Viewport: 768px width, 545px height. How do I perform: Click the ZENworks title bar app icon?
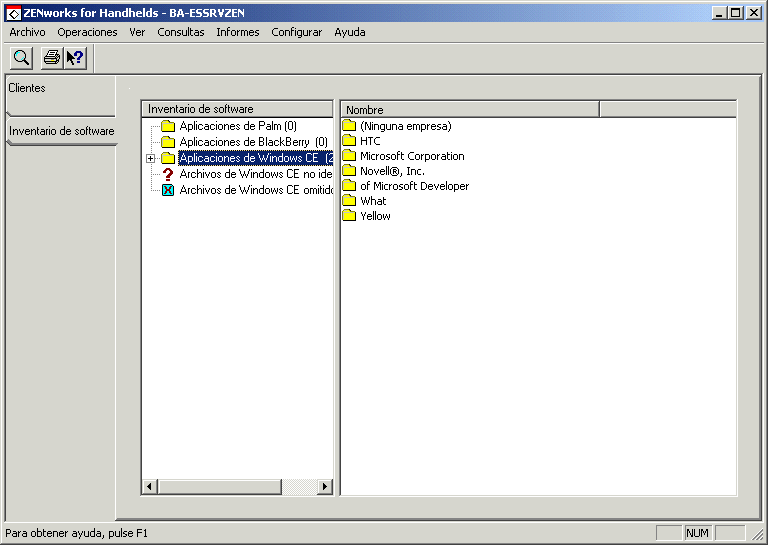pyautogui.click(x=13, y=13)
